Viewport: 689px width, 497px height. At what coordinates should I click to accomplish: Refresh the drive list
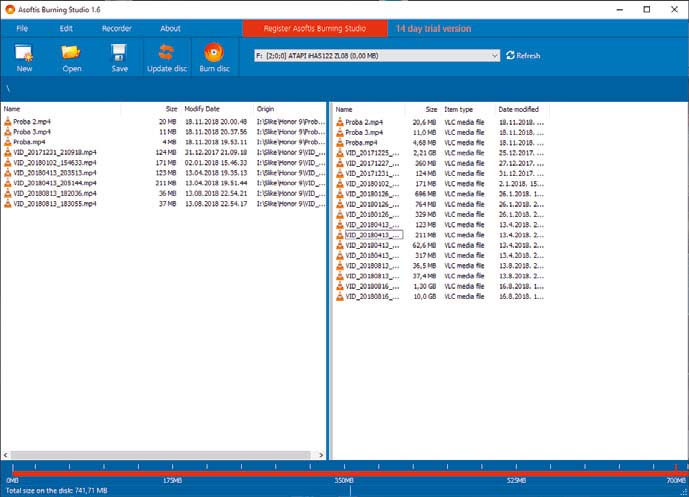(x=523, y=56)
